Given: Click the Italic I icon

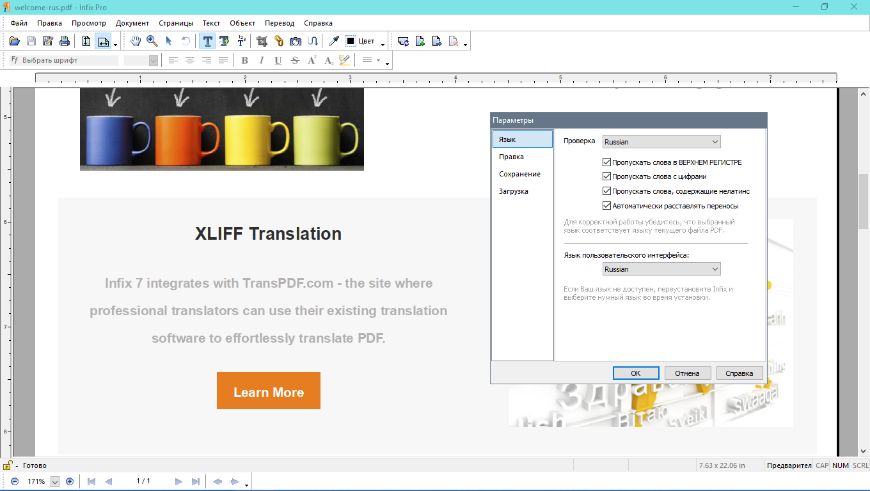Looking at the screenshot, I should (261, 60).
